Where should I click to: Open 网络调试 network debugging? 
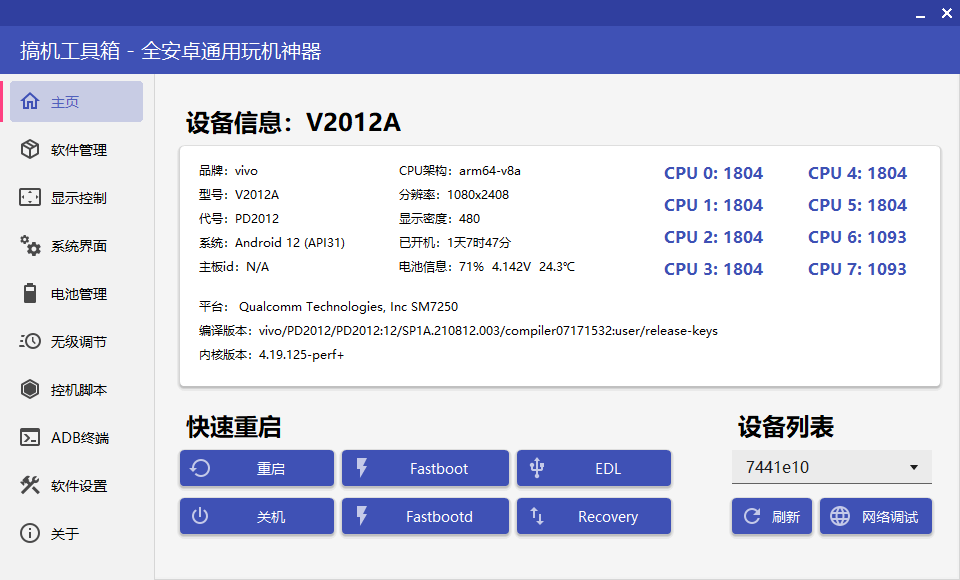click(x=875, y=516)
